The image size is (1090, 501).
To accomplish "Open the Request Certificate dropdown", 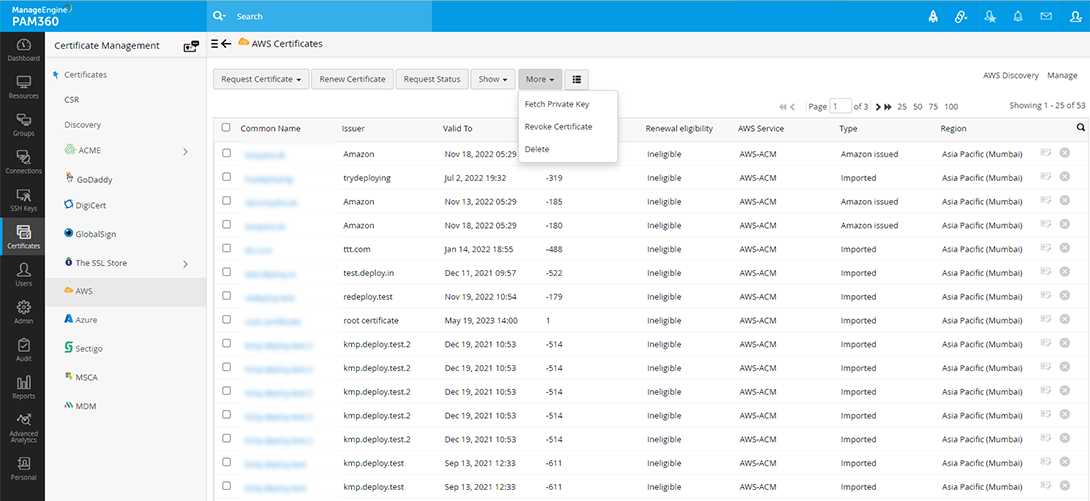I will (261, 79).
